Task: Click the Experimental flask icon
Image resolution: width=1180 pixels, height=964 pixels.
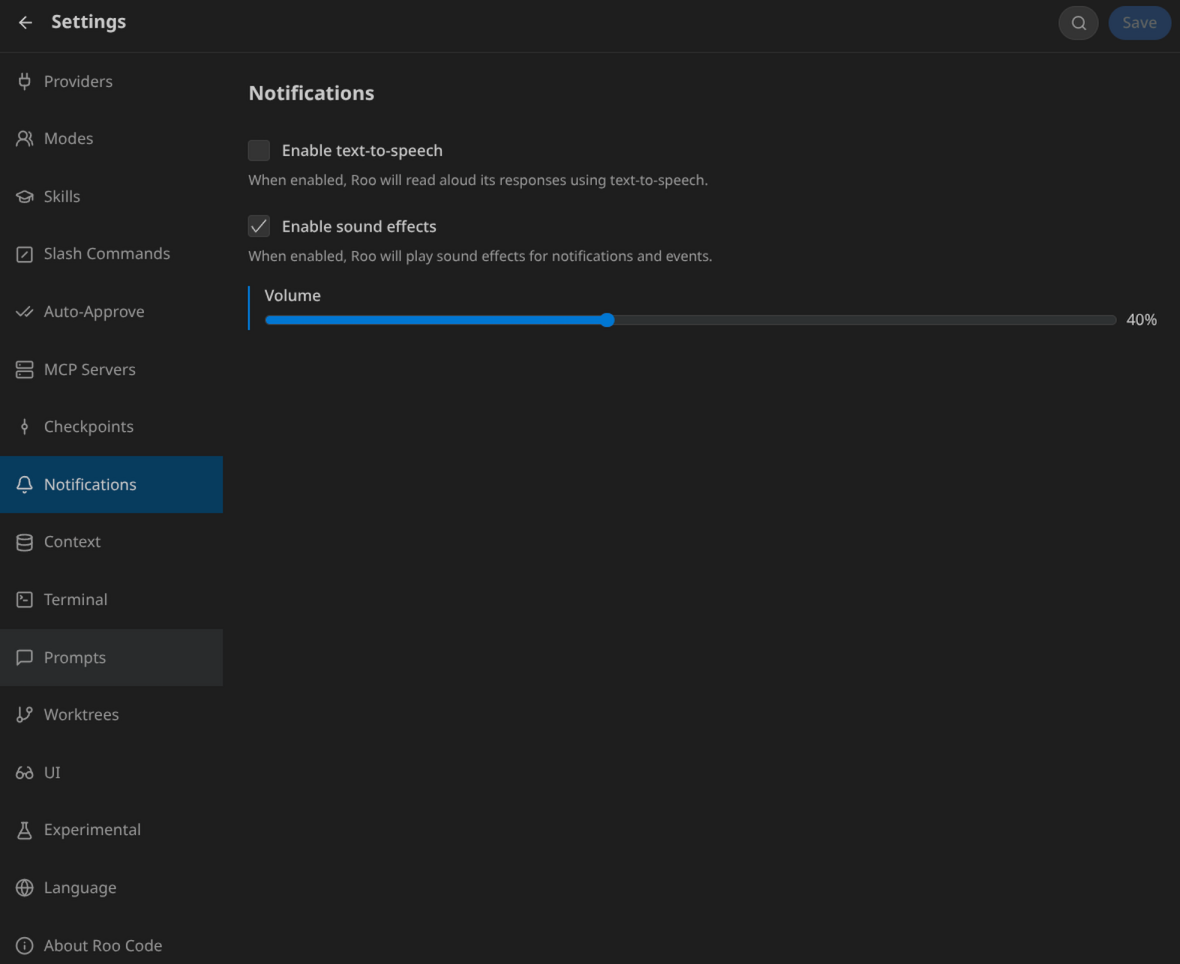Action: pyautogui.click(x=25, y=830)
